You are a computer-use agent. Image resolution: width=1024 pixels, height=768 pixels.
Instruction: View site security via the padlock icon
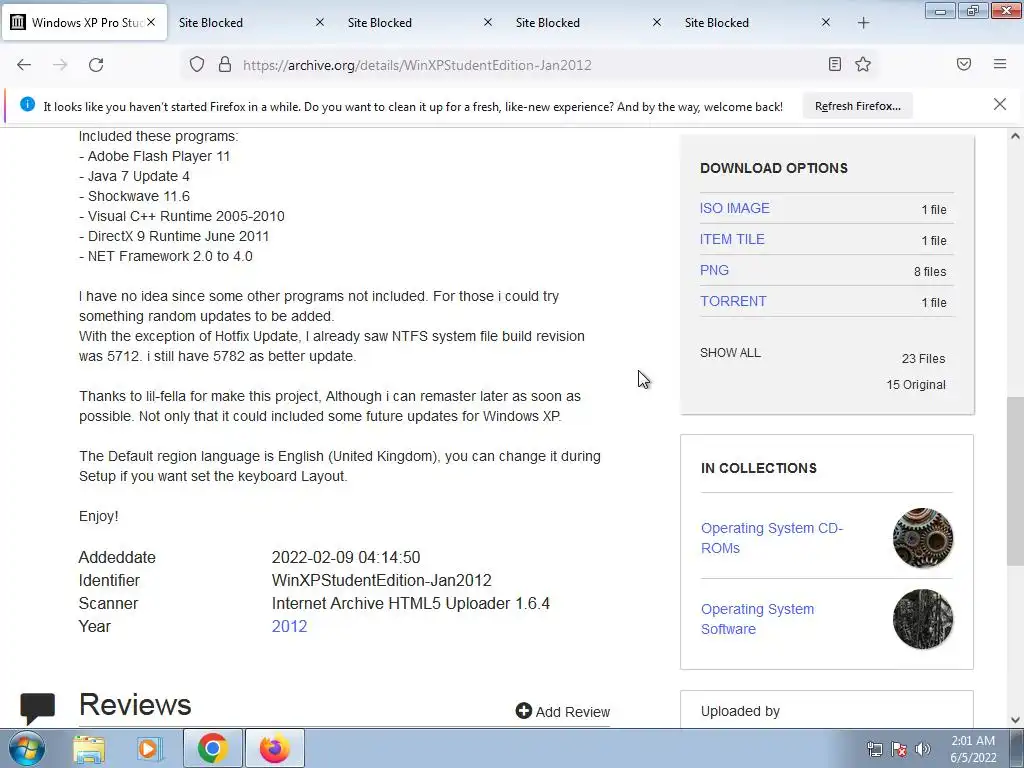pyautogui.click(x=225, y=65)
